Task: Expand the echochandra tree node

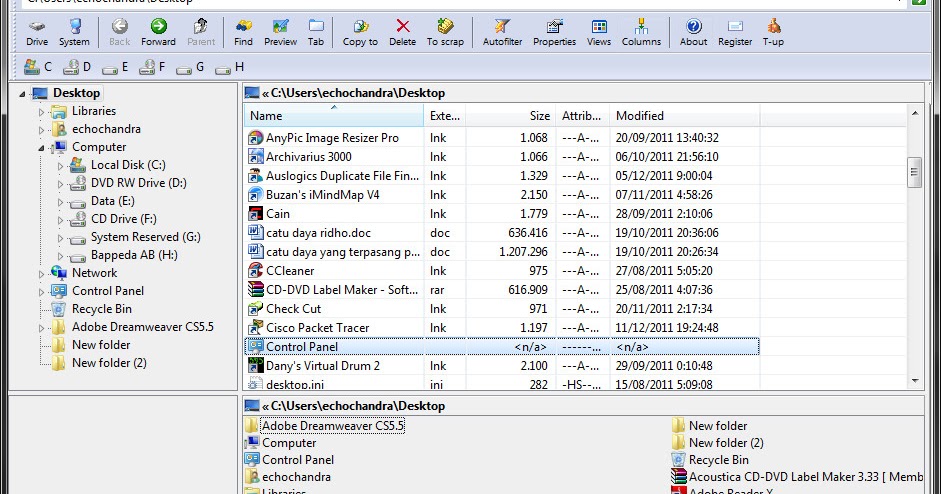Action: [41, 130]
